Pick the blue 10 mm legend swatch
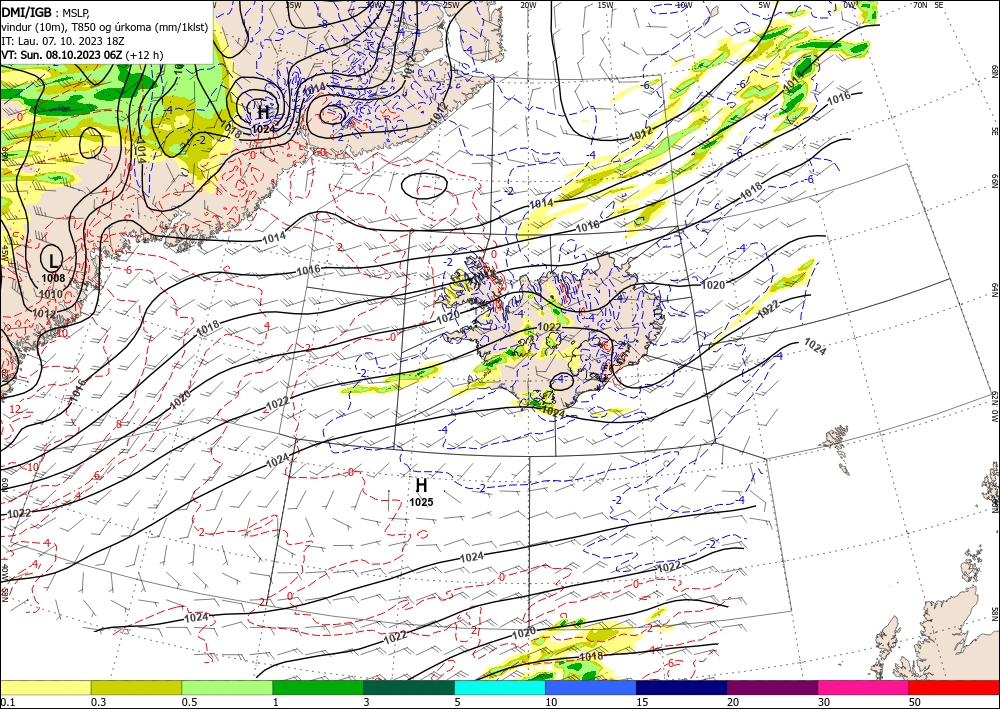Viewport: 1000px width, 709px height. (x=591, y=687)
